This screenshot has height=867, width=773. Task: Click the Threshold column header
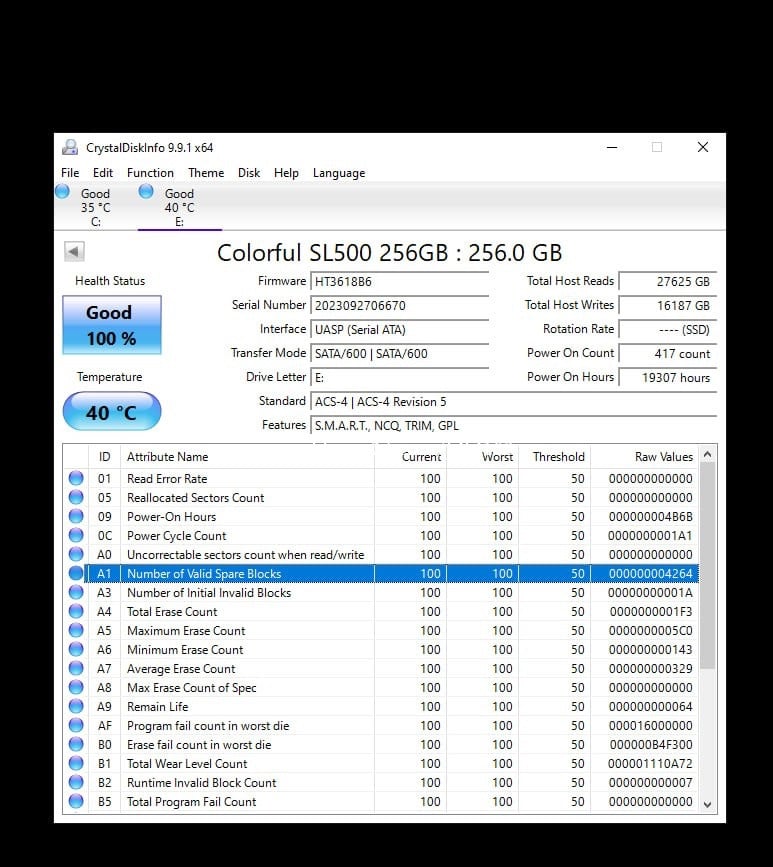(555, 457)
